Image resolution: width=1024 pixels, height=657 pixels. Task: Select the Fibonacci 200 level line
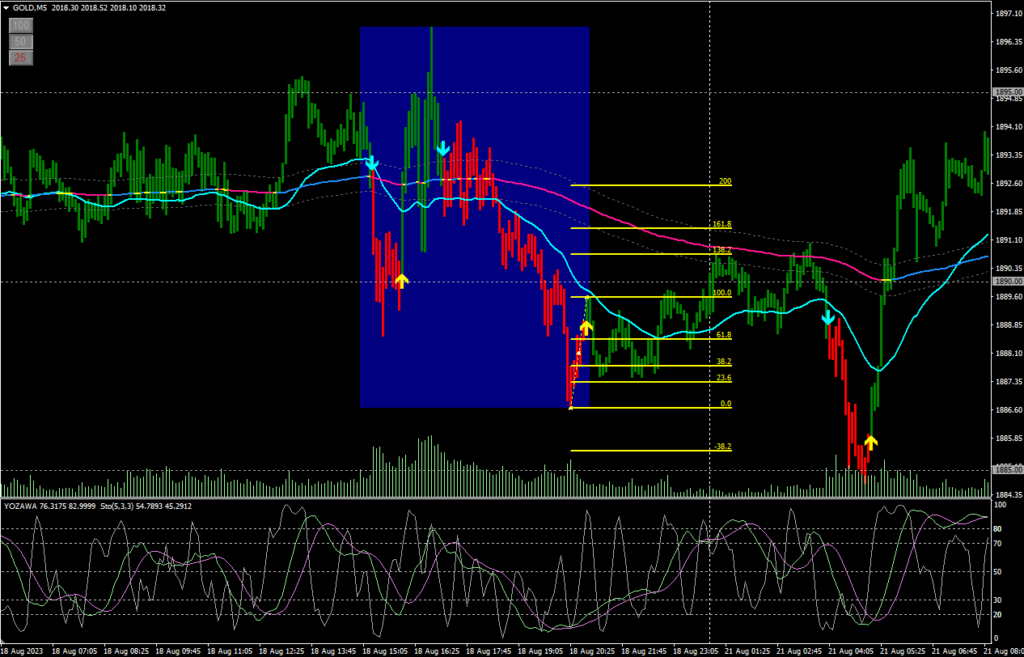(650, 185)
